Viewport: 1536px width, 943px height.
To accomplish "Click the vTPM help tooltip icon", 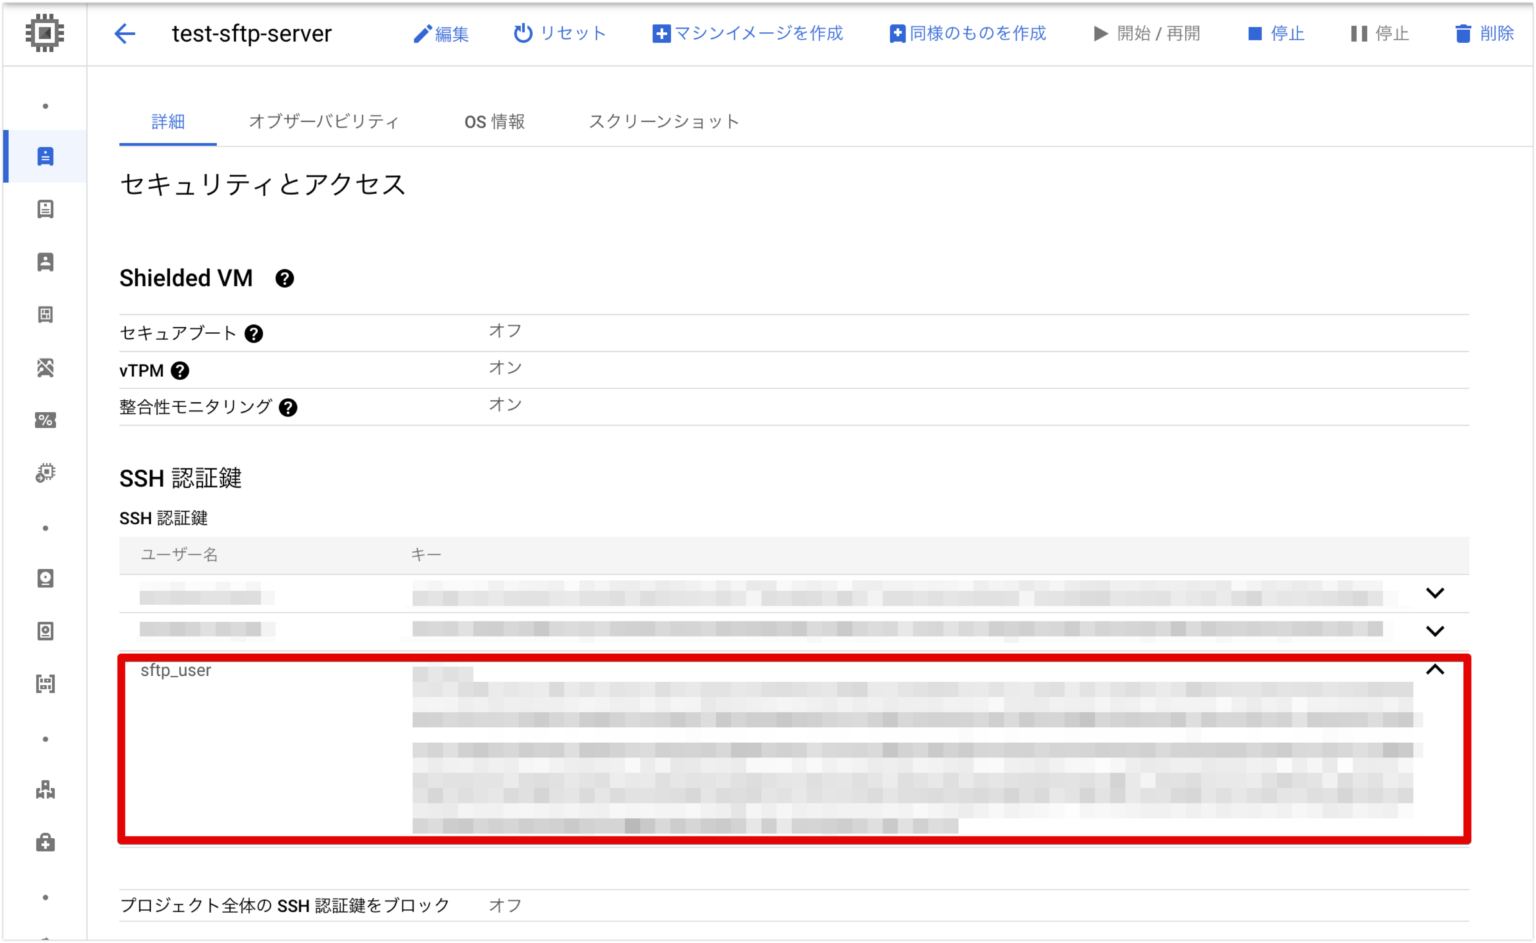I will [x=180, y=370].
